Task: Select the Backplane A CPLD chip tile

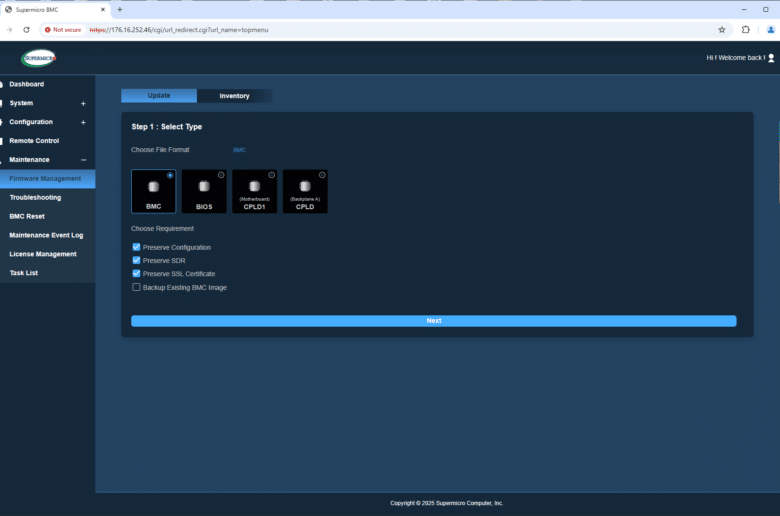Action: coord(305,192)
